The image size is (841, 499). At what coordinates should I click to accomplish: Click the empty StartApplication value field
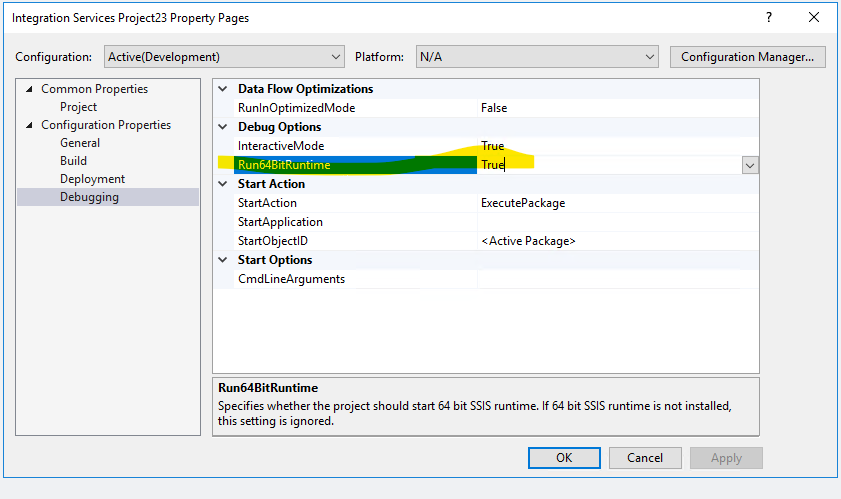point(618,222)
